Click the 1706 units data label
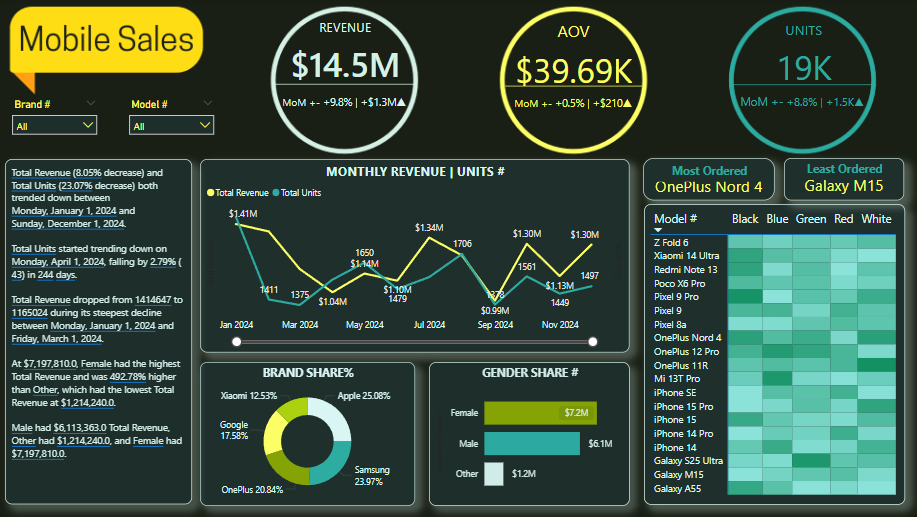Screen dimensions: 917x517 (x=462, y=243)
